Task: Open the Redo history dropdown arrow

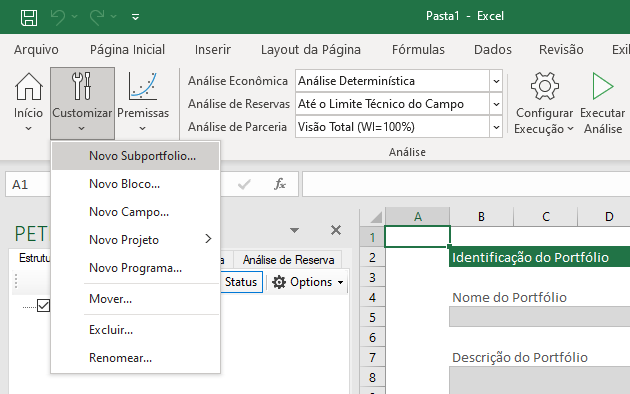Action: pos(114,17)
